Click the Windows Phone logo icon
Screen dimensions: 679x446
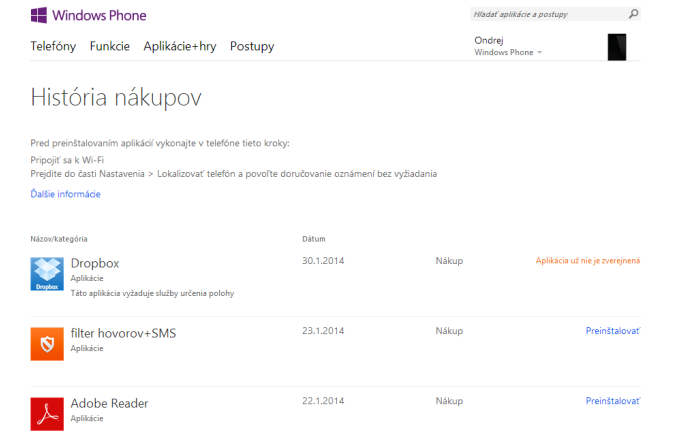[x=39, y=15]
